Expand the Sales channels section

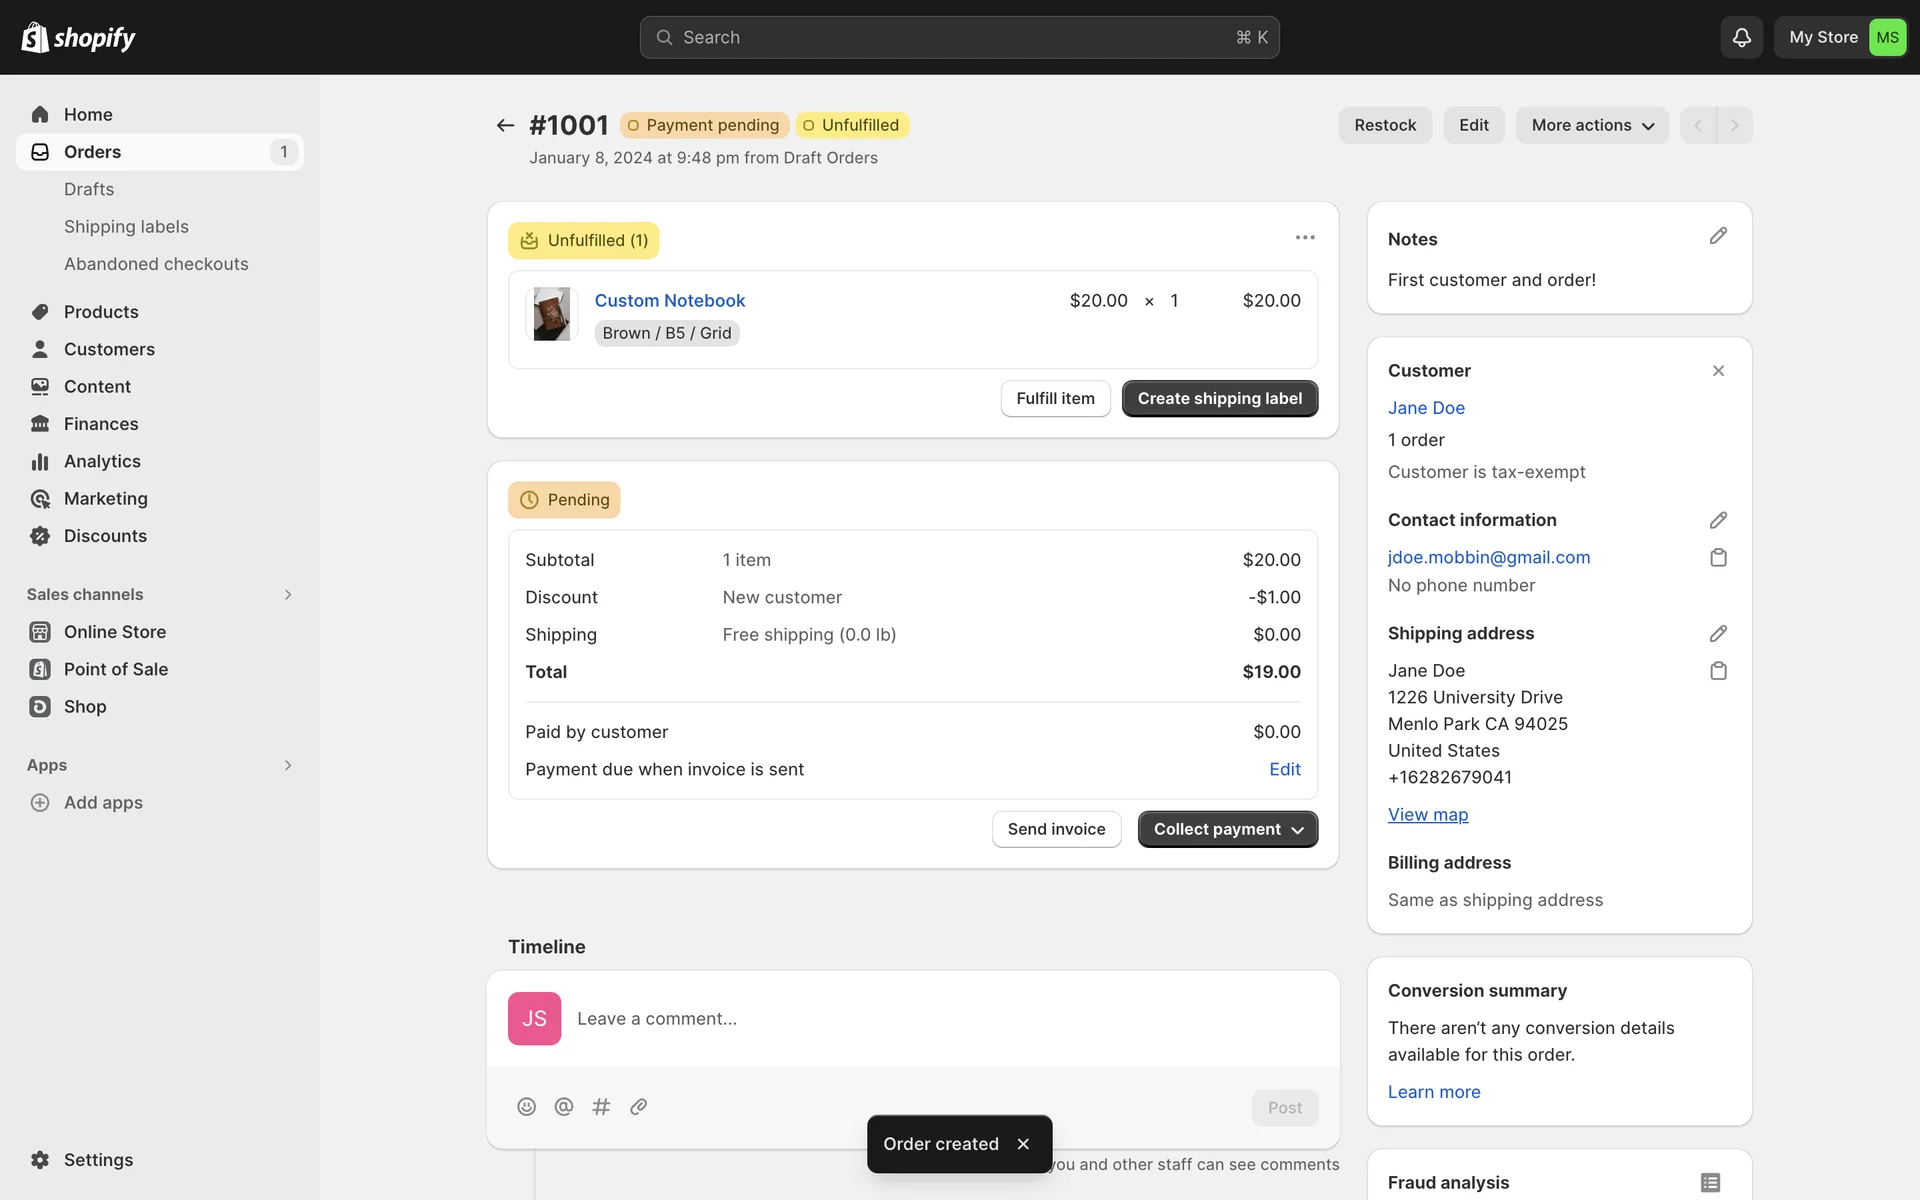(288, 594)
